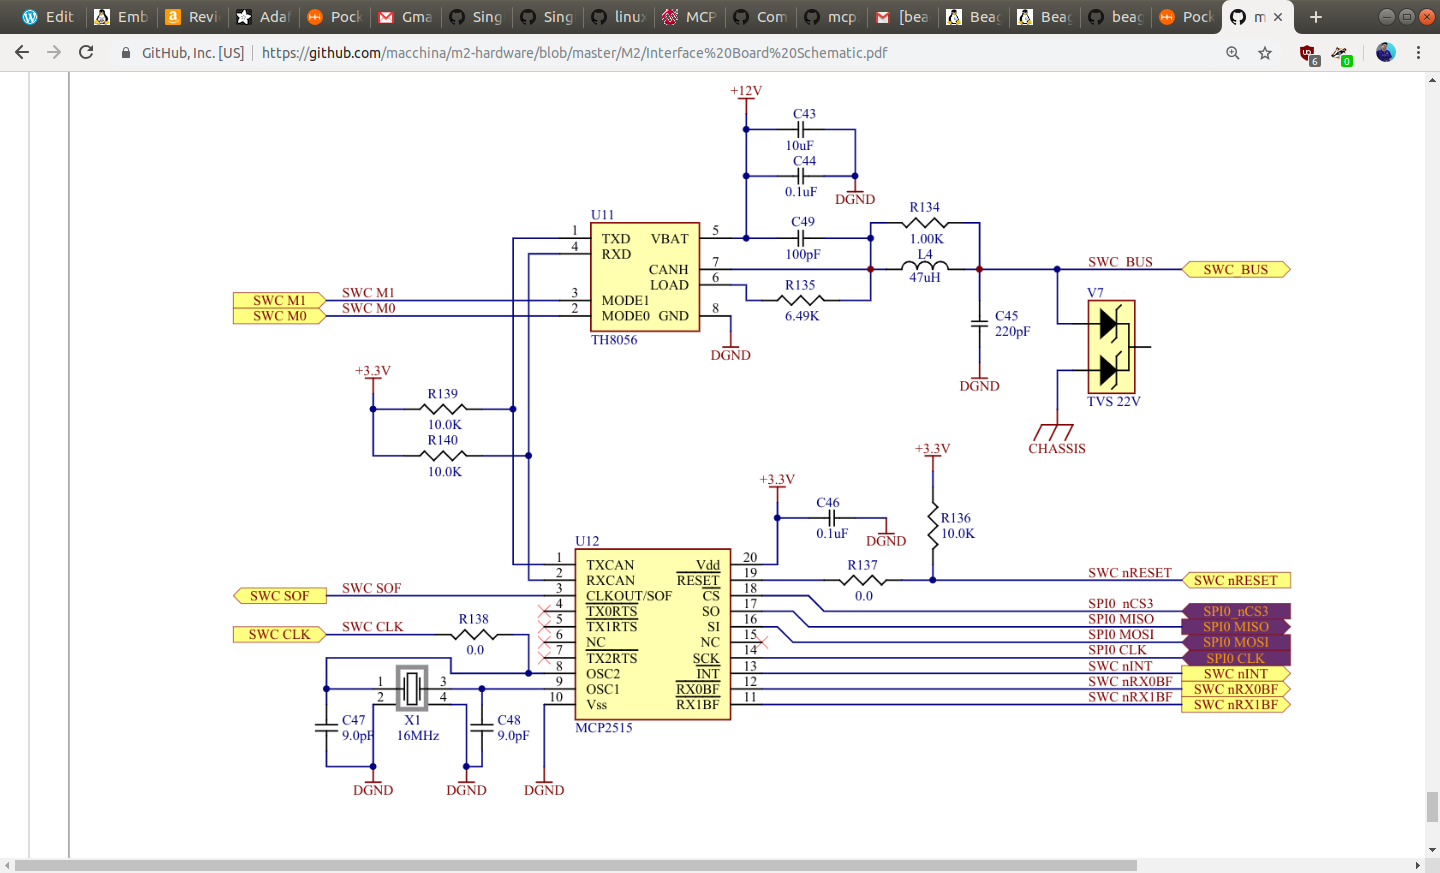Switch to the lowercase beag GitHub tab
The image size is (1440, 873).
pos(1115,17)
